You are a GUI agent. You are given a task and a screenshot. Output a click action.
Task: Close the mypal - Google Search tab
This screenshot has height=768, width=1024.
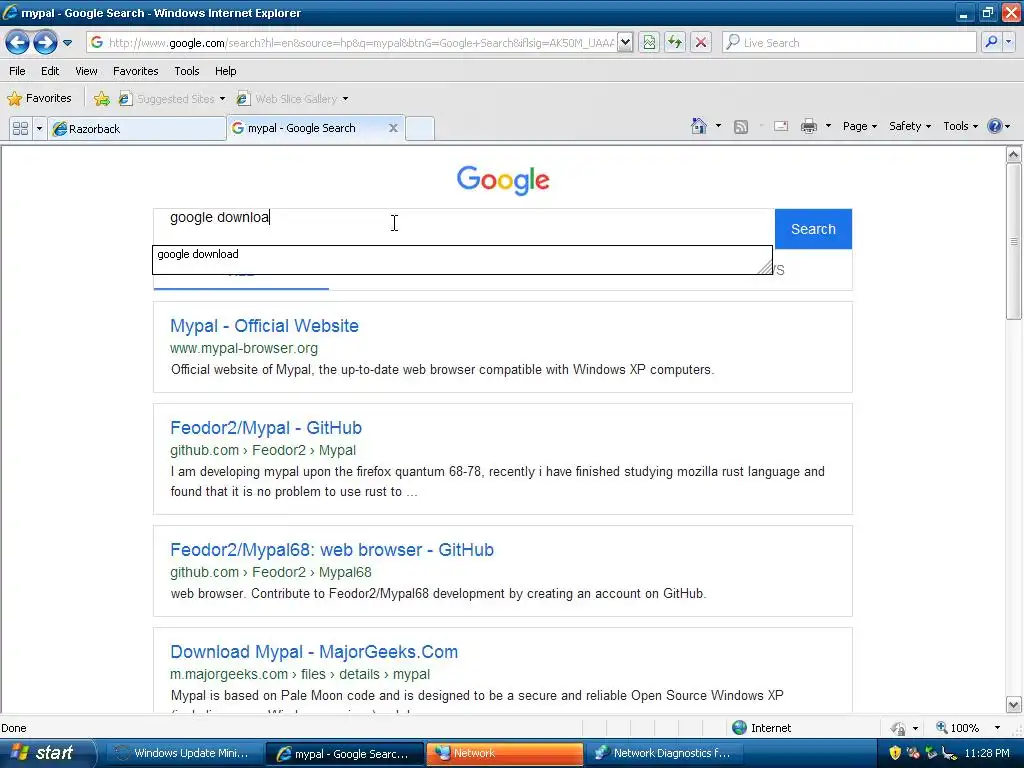point(393,128)
